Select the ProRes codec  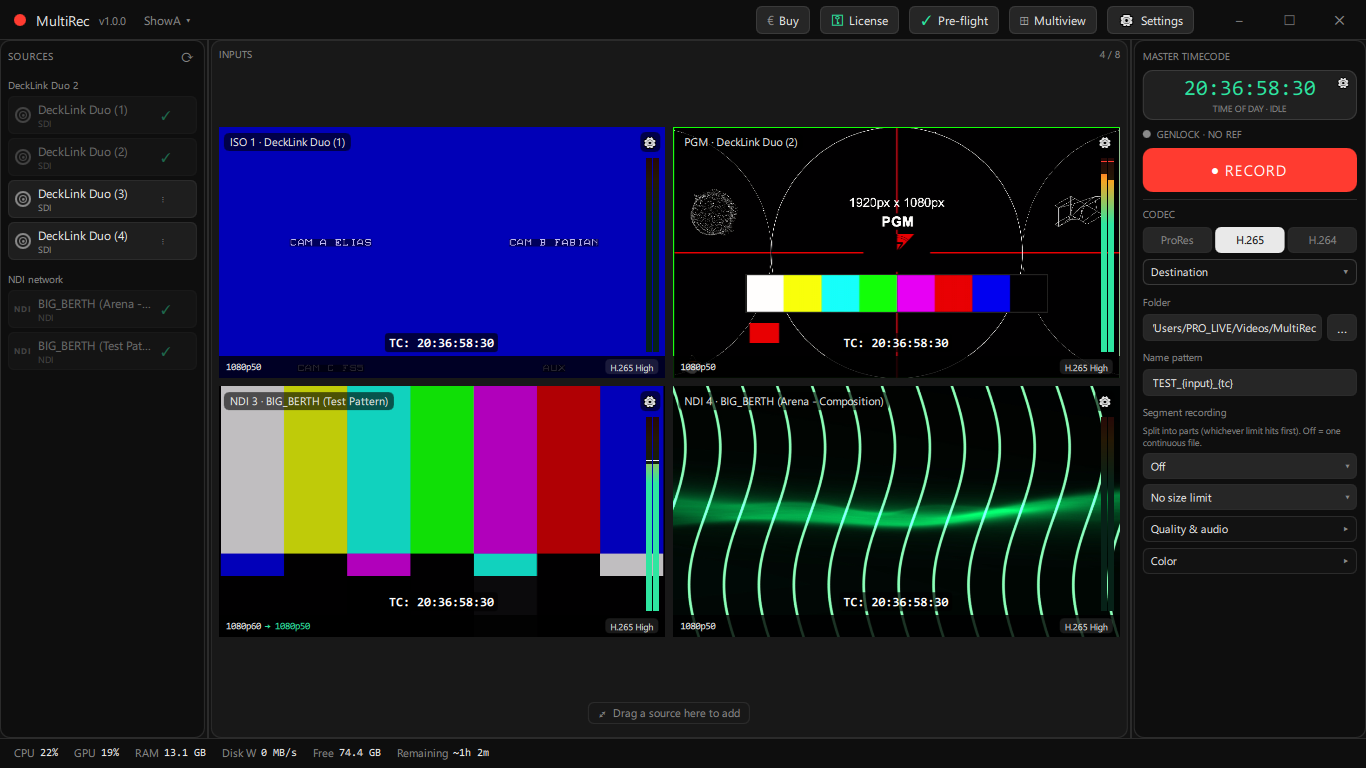coord(1177,240)
